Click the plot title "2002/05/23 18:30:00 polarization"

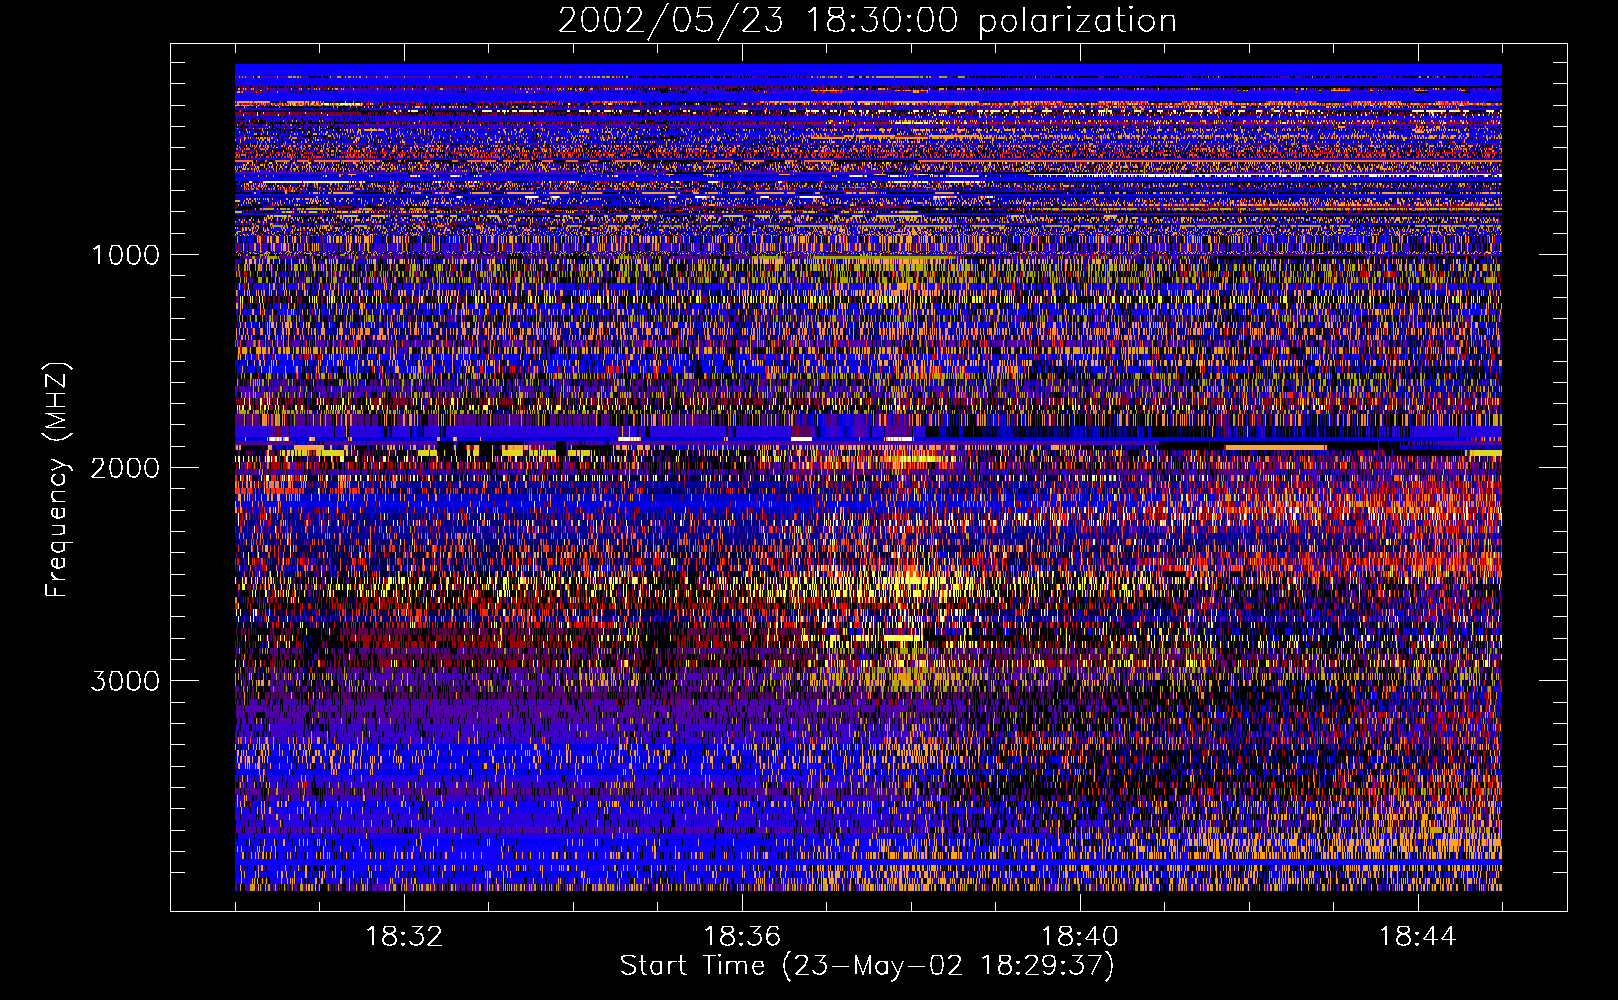(867, 21)
